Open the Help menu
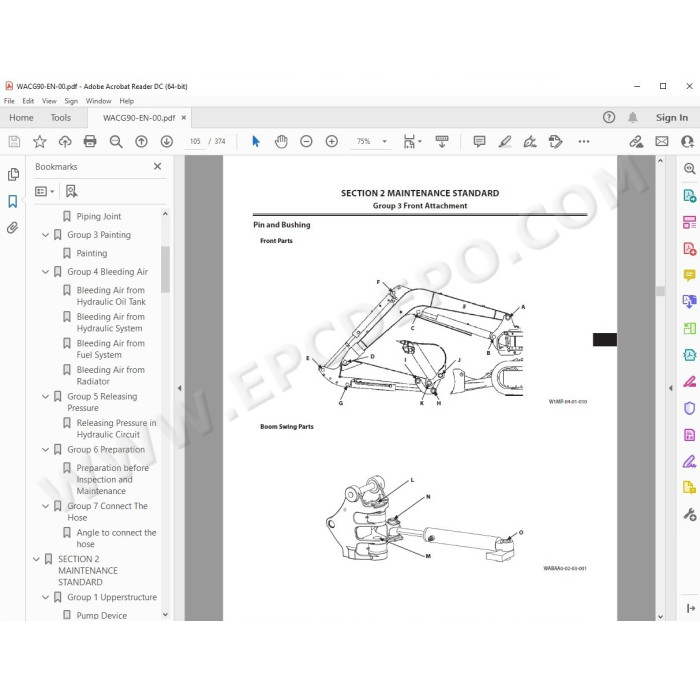The height and width of the screenshot is (700, 700). (127, 101)
